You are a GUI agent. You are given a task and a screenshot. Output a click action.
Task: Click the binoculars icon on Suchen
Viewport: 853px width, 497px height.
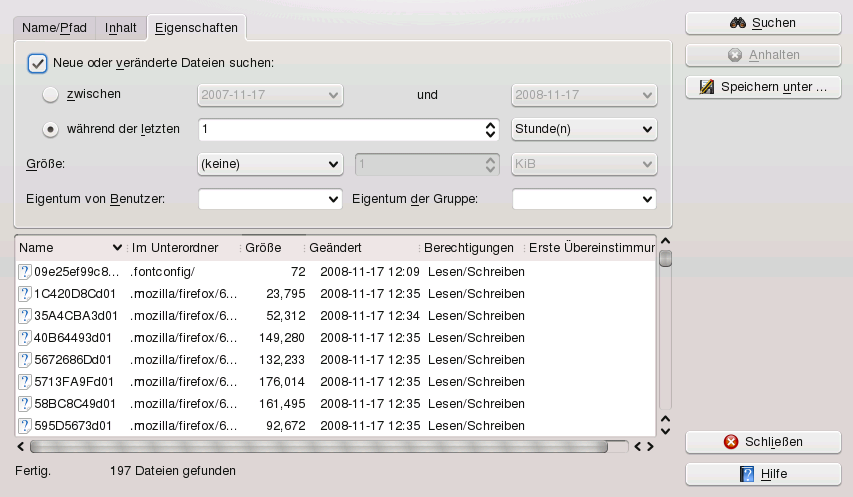[738, 23]
